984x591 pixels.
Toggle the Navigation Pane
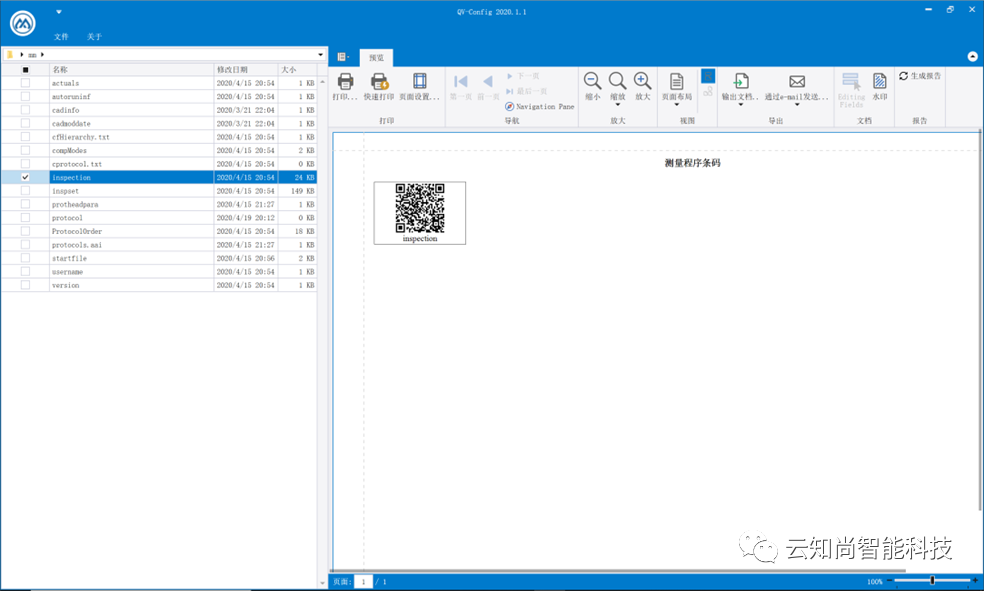coord(540,106)
